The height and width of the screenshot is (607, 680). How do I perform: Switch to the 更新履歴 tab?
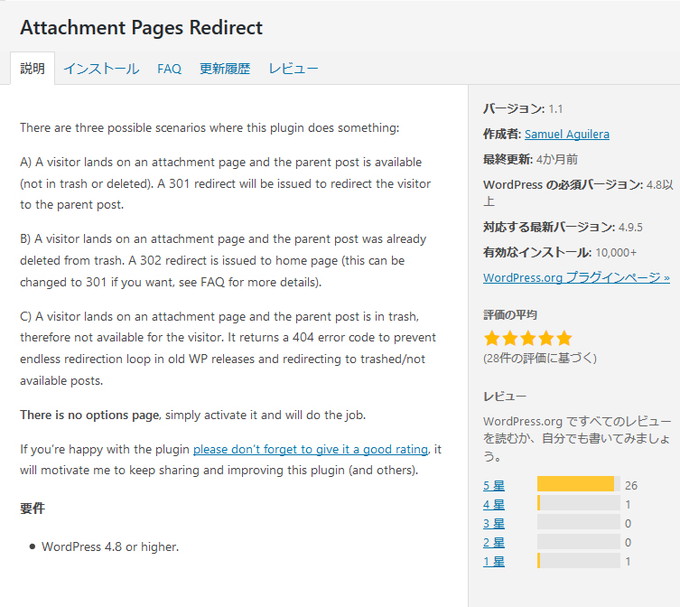pyautogui.click(x=225, y=69)
